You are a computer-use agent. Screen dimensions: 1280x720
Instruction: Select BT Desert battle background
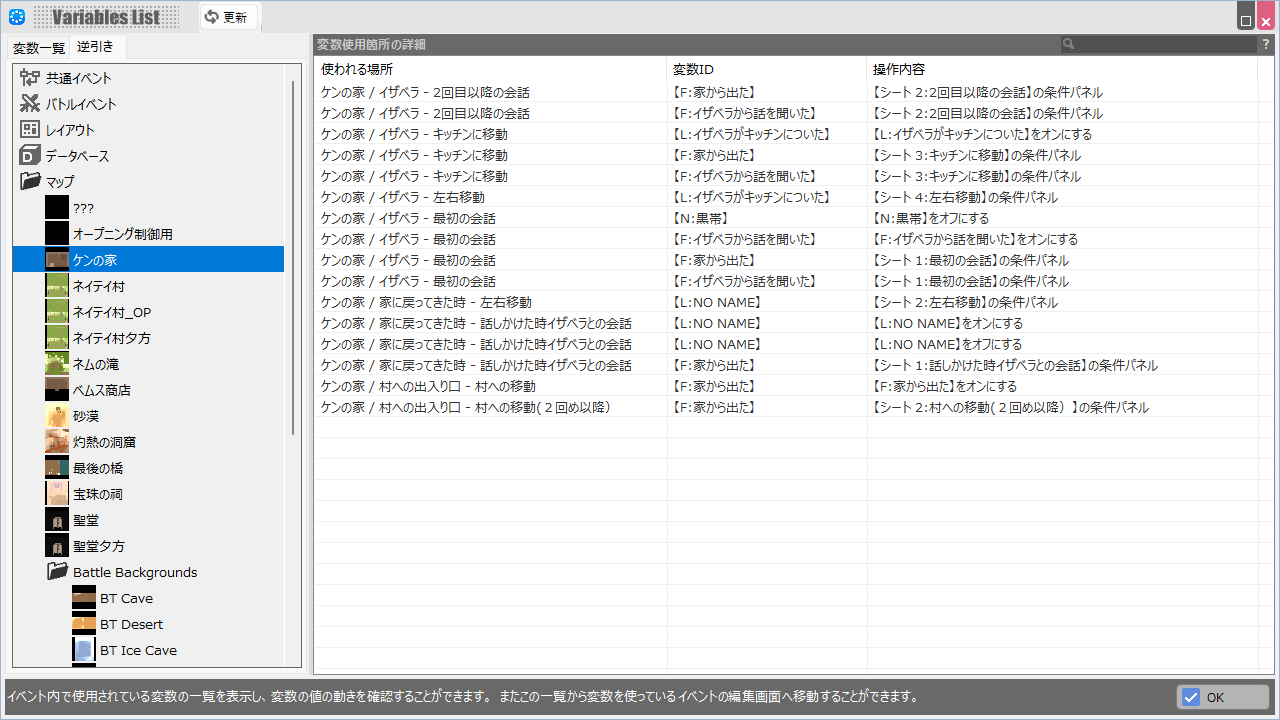point(131,624)
